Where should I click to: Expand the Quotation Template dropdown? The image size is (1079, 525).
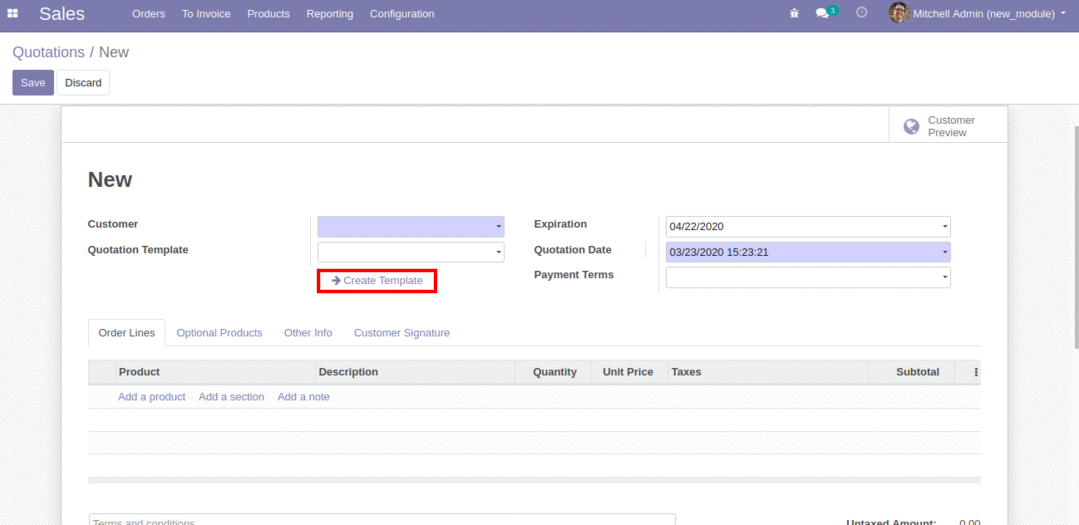(410, 253)
